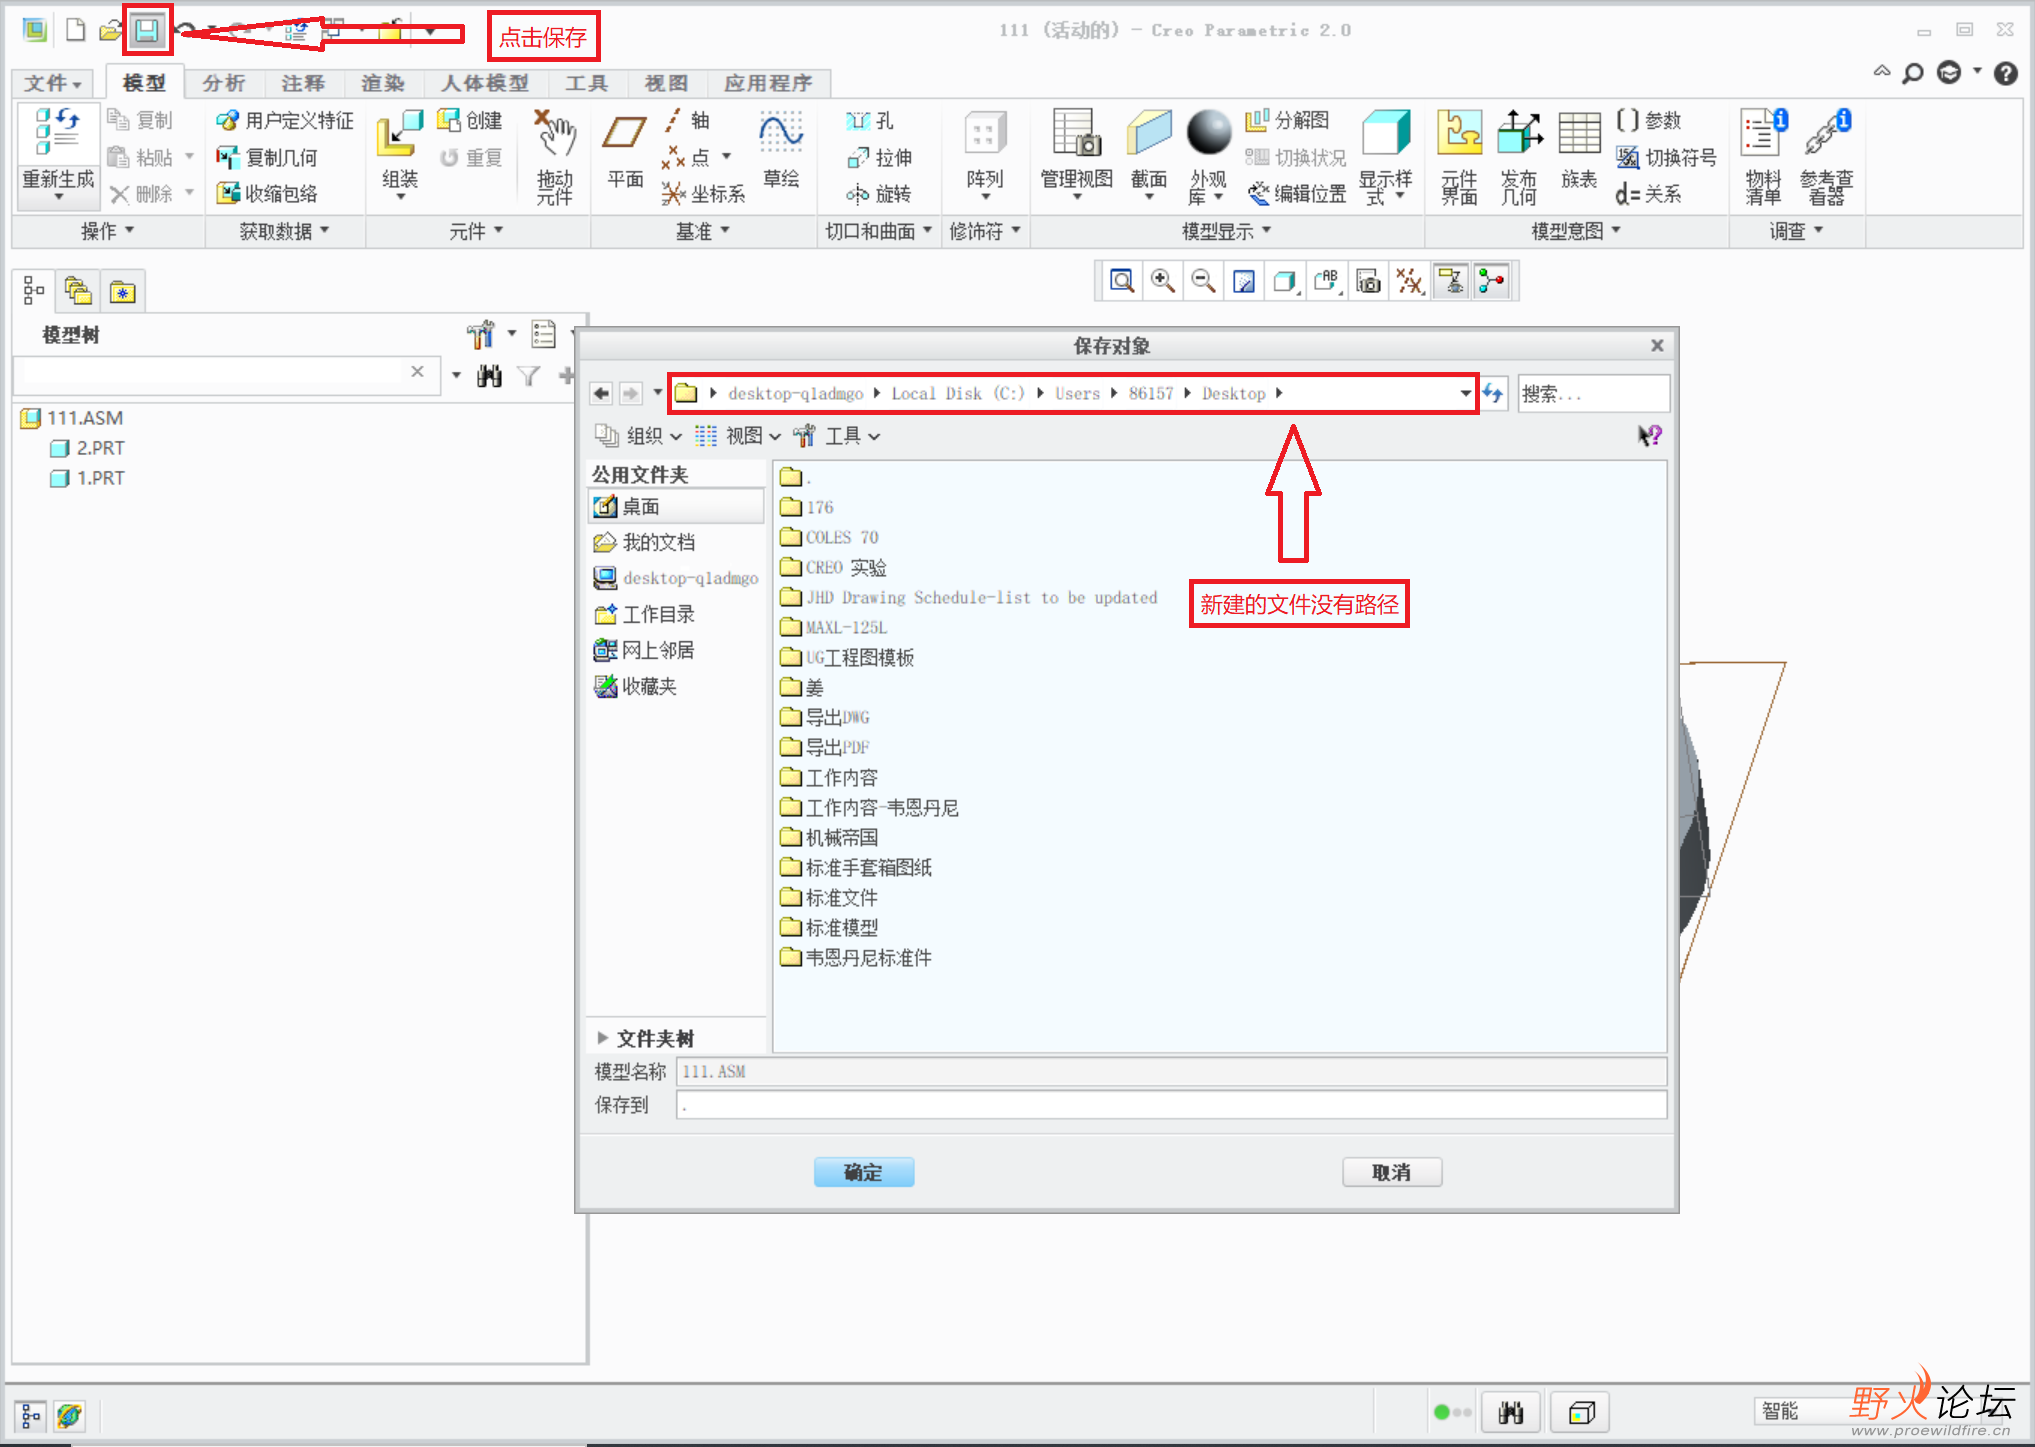Click the 组装 assemble icon
The width and height of the screenshot is (2035, 1447).
[400, 135]
